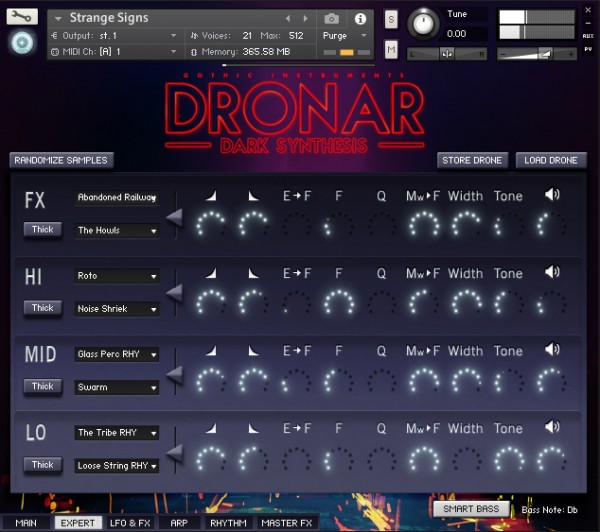Click the HI row volume speaker icon
Image resolution: width=600 pixels, height=532 pixels.
pos(552,272)
